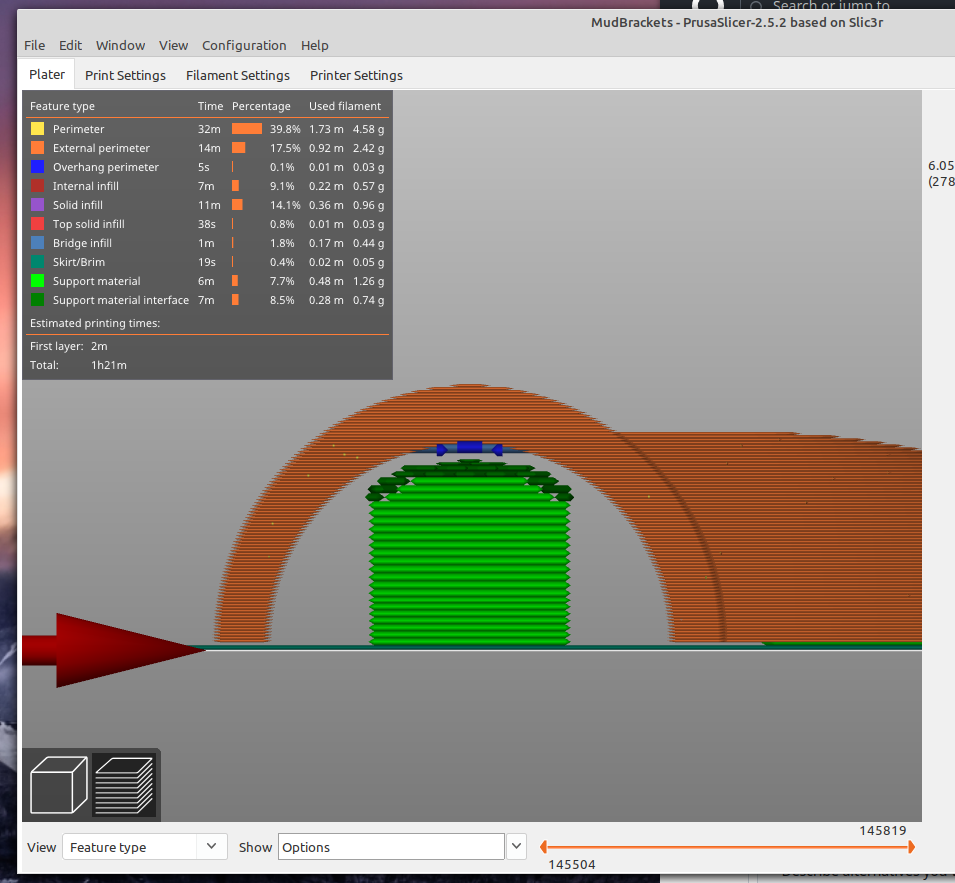Click the horizontal layer range slider track
Image resolution: width=955 pixels, height=883 pixels.
coord(726,846)
